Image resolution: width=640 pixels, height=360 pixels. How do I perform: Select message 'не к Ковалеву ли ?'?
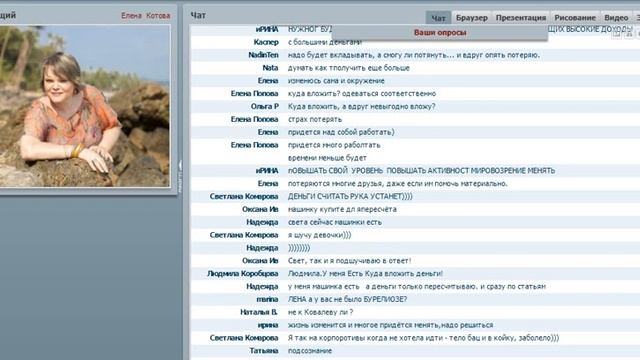coord(320,312)
